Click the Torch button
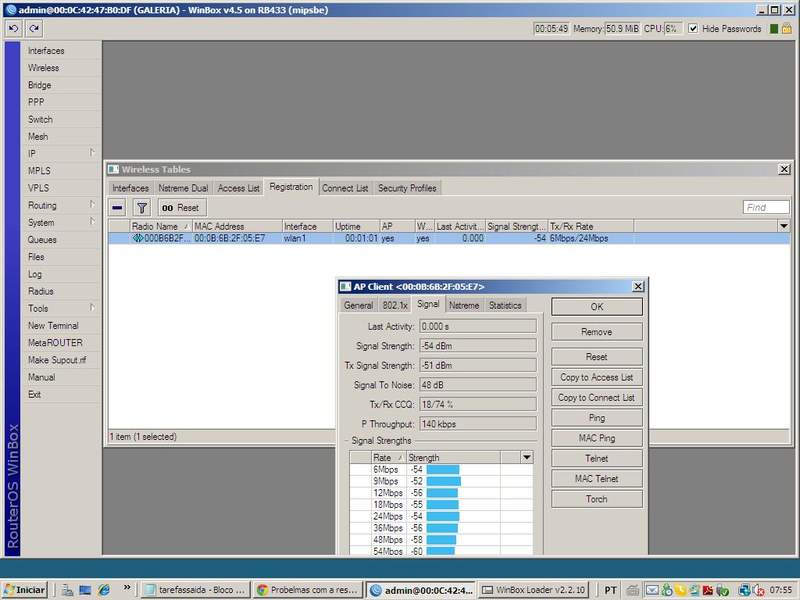 (x=596, y=499)
